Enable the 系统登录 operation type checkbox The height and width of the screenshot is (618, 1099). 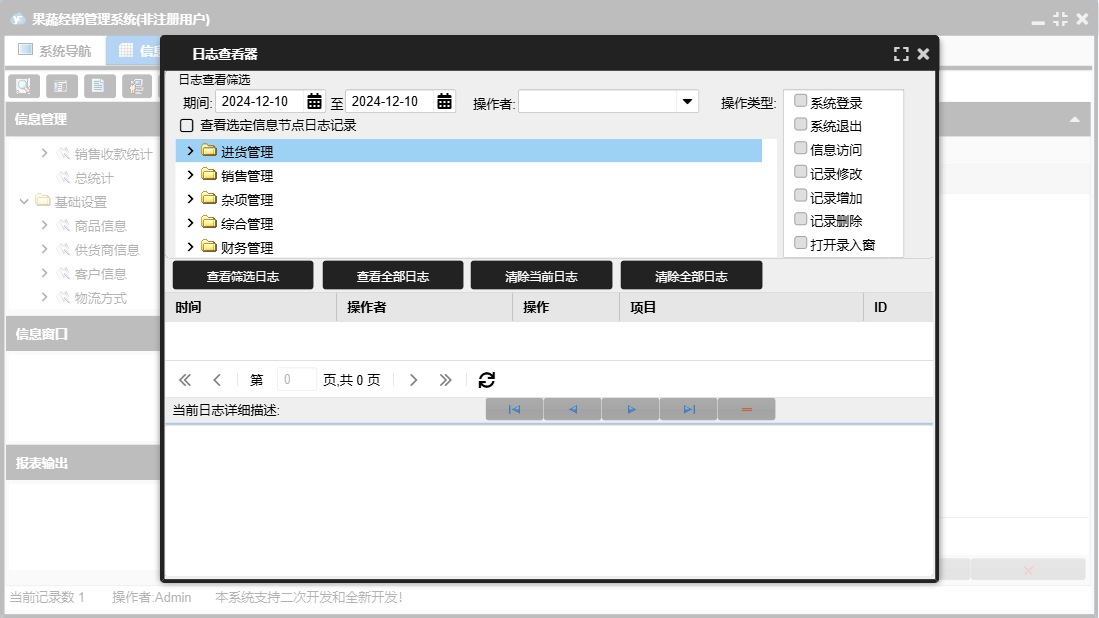(x=801, y=101)
